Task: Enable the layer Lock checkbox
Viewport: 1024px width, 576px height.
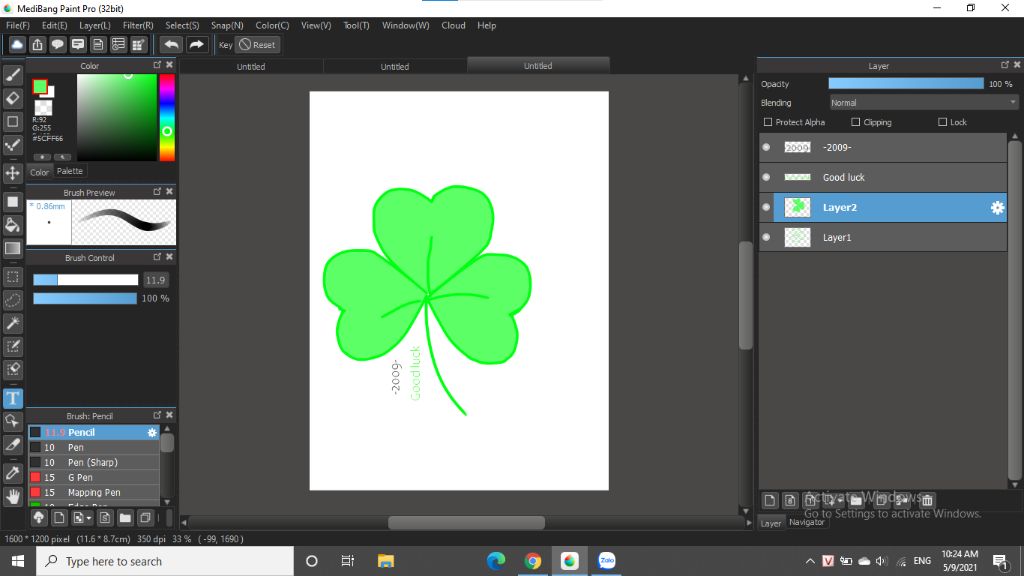Action: pyautogui.click(x=942, y=122)
